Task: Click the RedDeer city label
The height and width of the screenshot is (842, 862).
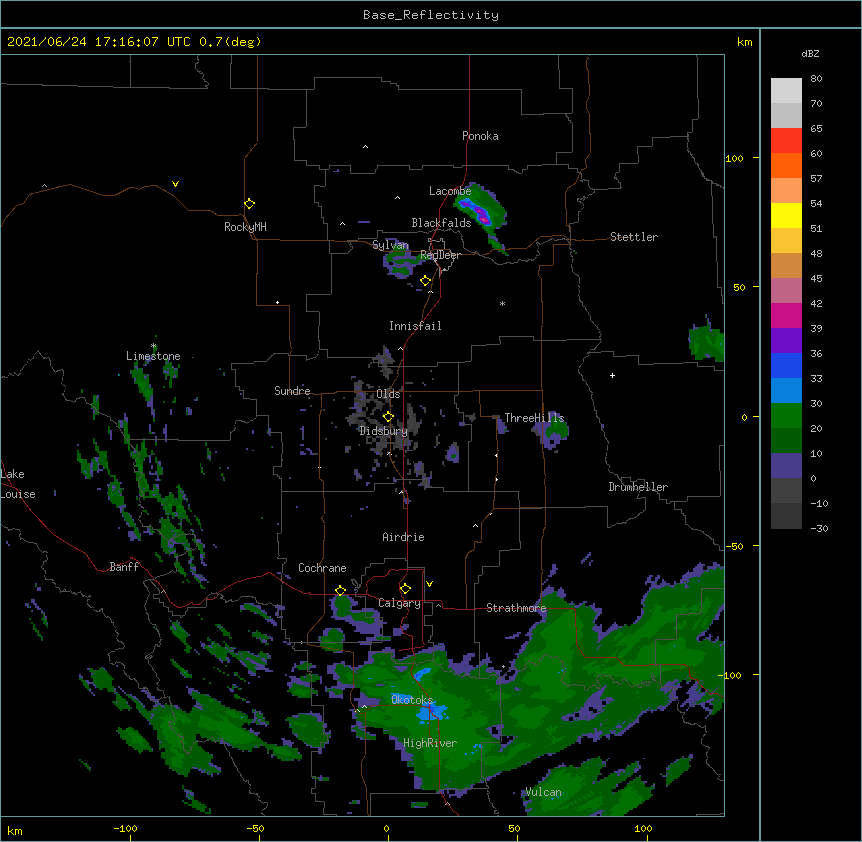Action: (440, 255)
